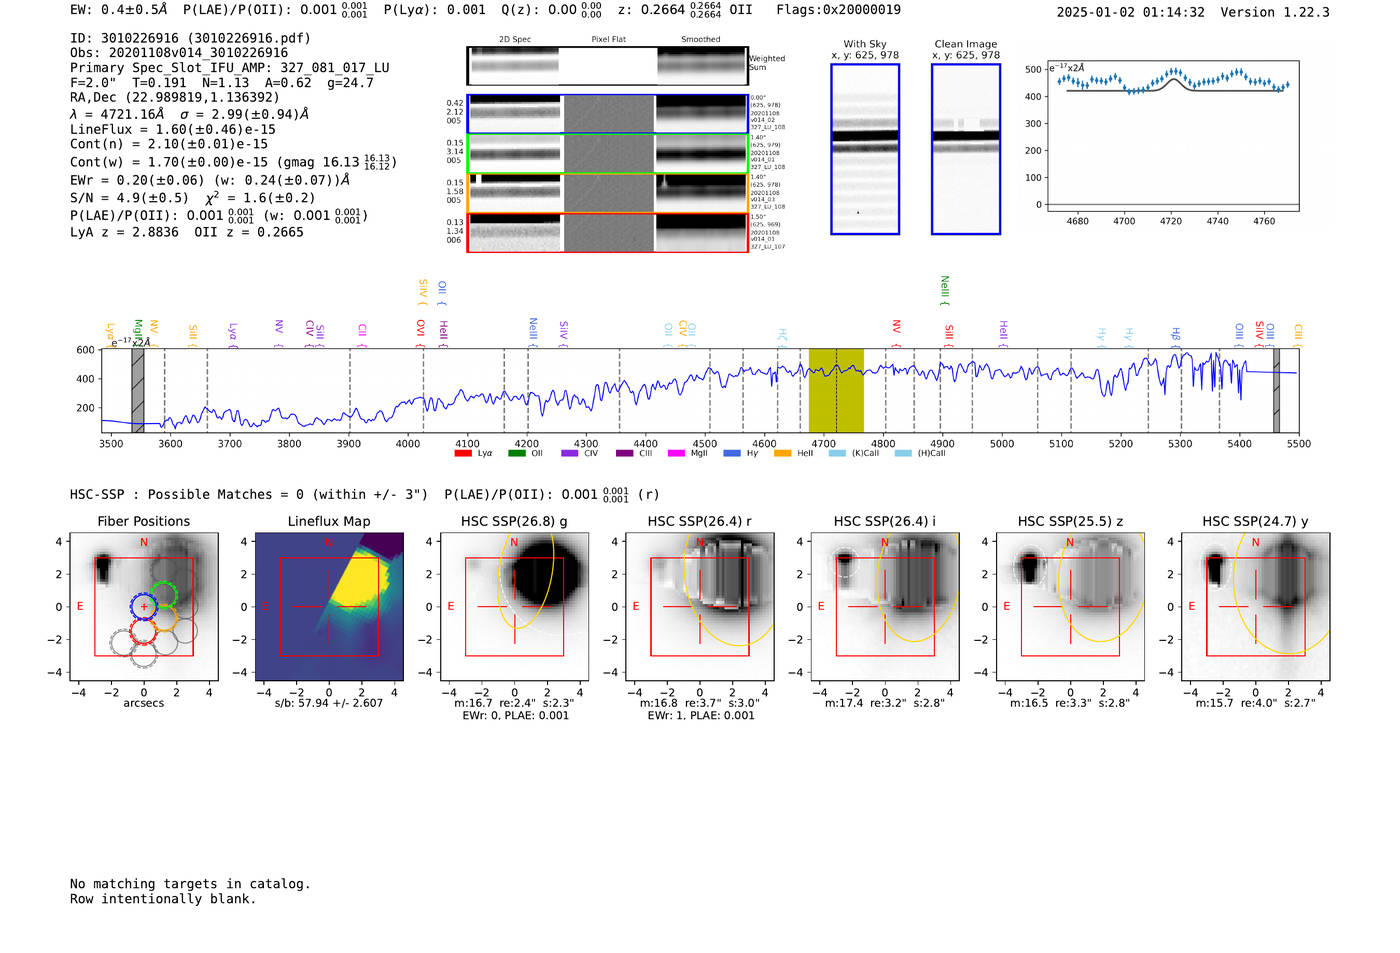This screenshot has width=1400, height=953.
Task: Click the dark purple CIII legend swatch
Action: click(x=625, y=453)
